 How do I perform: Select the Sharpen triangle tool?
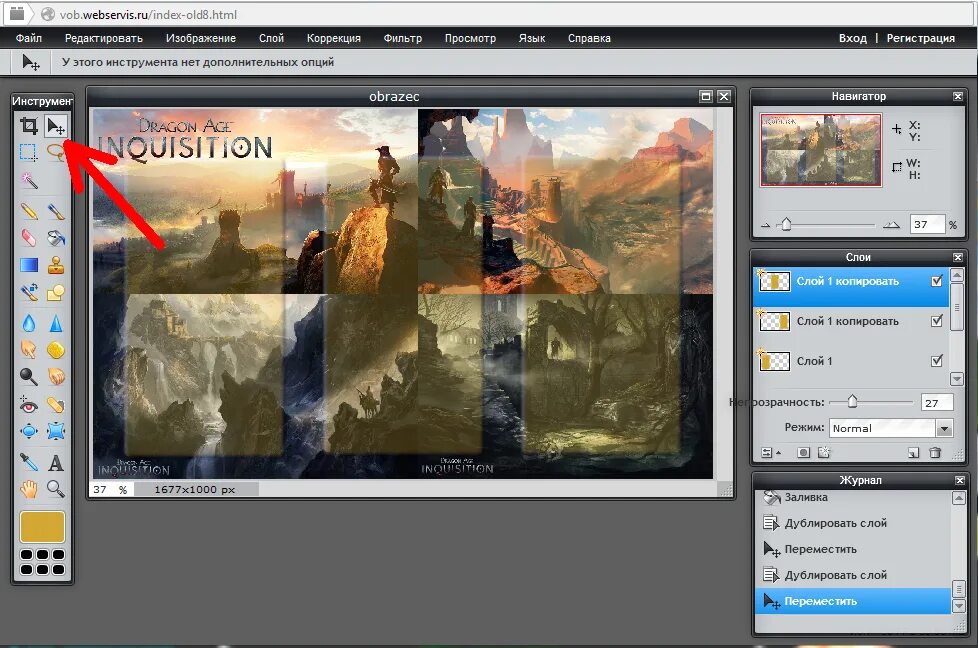[x=56, y=322]
